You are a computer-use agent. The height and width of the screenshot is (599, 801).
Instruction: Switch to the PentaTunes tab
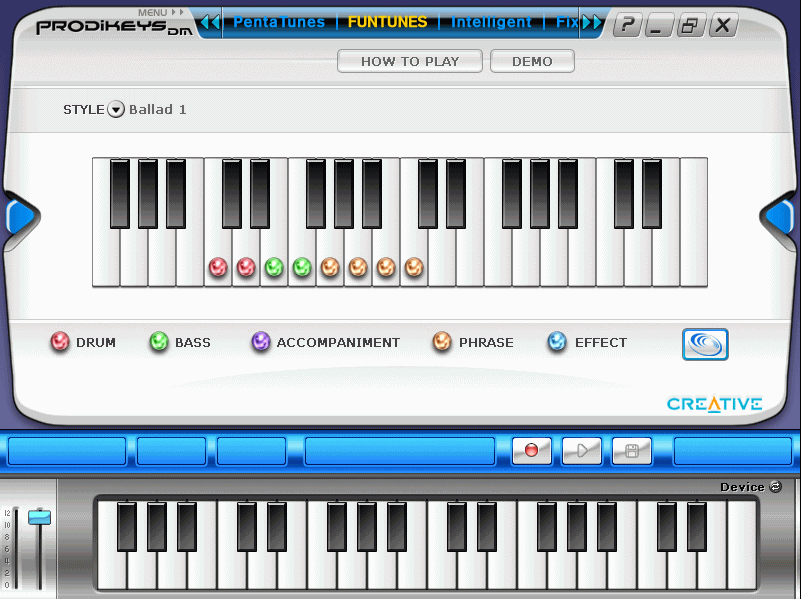[x=279, y=22]
